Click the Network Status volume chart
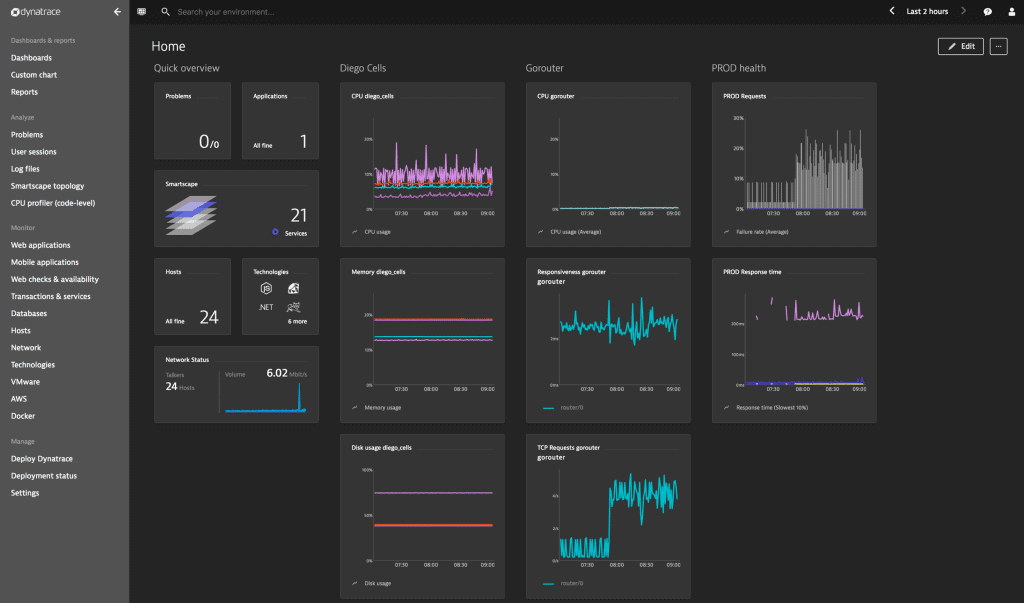1024x603 pixels. click(265, 399)
